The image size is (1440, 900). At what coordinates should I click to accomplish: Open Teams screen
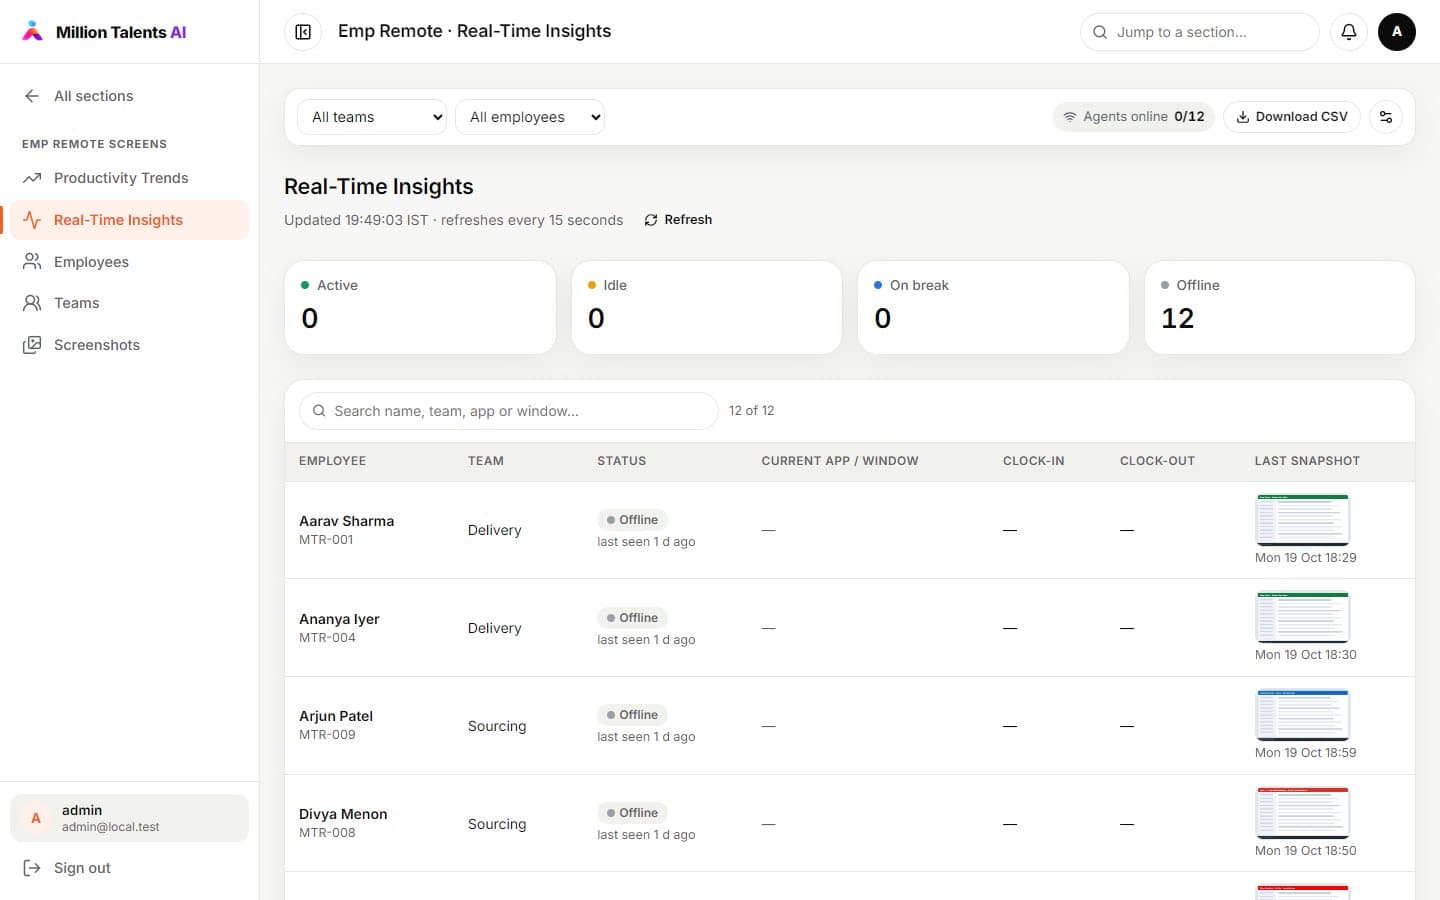[x=129, y=303]
